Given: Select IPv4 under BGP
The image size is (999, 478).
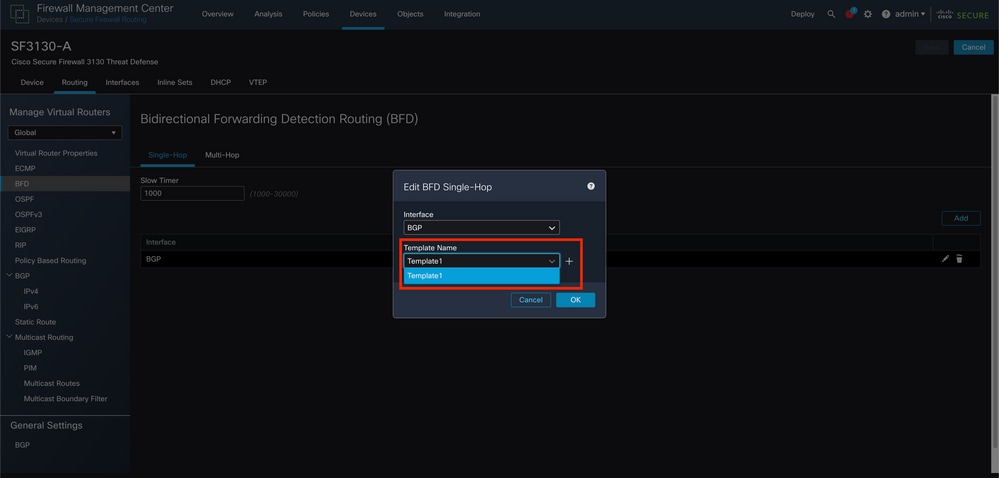Looking at the screenshot, I should (31, 291).
